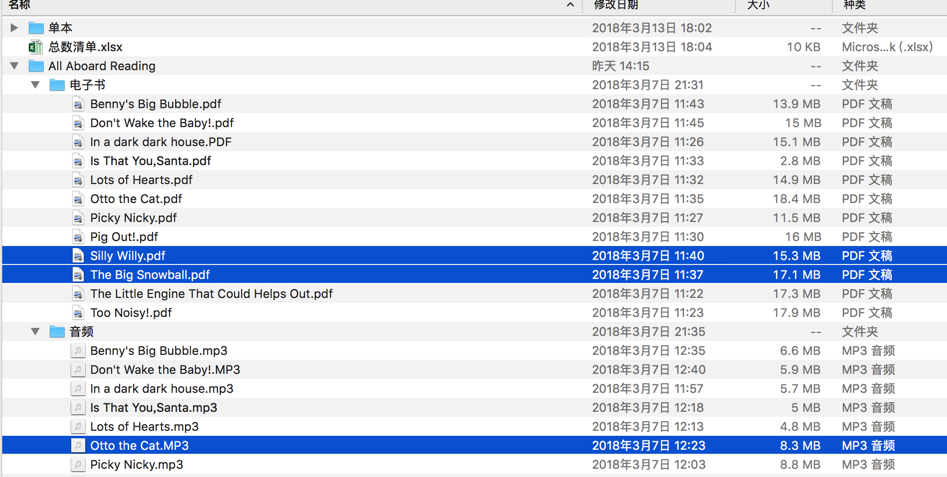Select the 单本 folder icon
Screen dimensions: 947x477
pyautogui.click(x=36, y=28)
